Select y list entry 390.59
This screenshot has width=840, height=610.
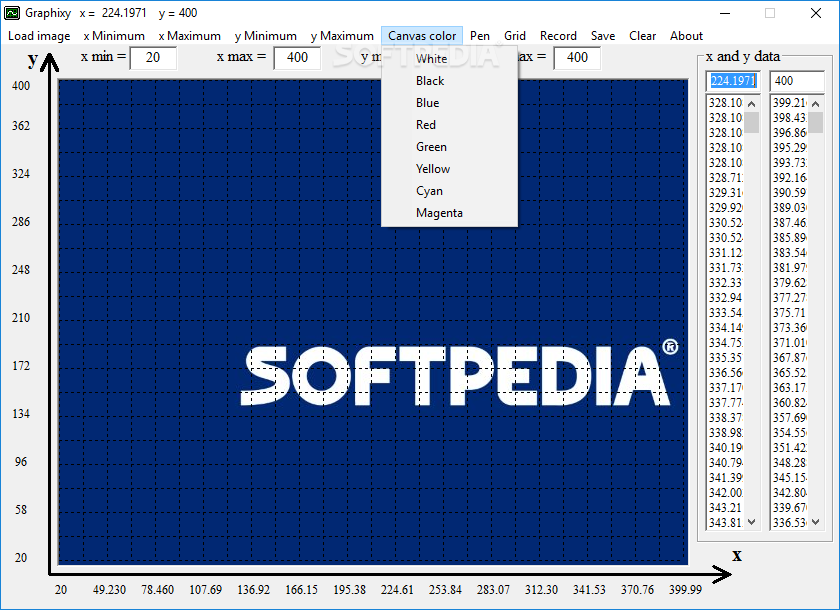(x=790, y=193)
